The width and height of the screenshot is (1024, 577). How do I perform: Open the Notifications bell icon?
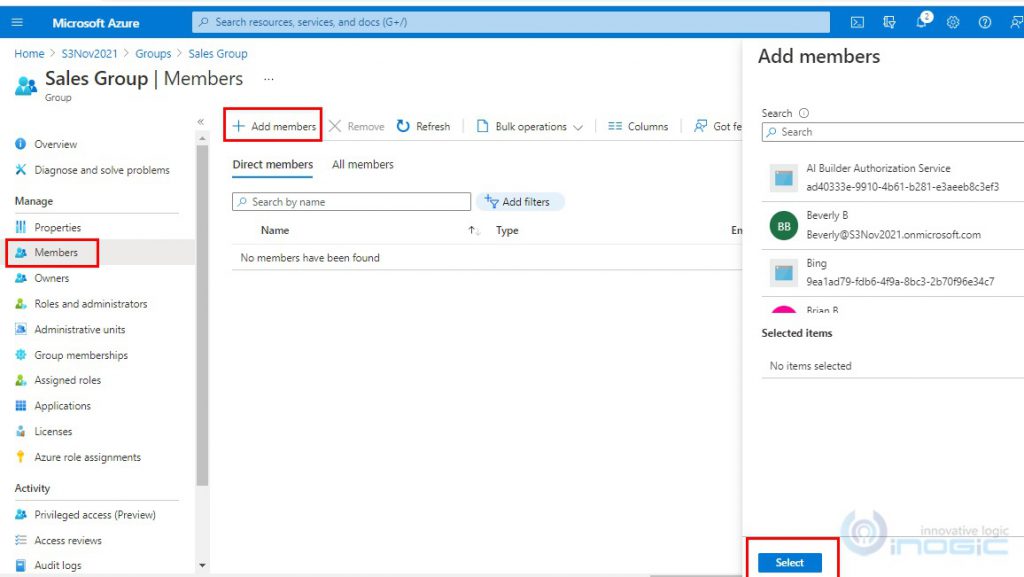[x=921, y=22]
